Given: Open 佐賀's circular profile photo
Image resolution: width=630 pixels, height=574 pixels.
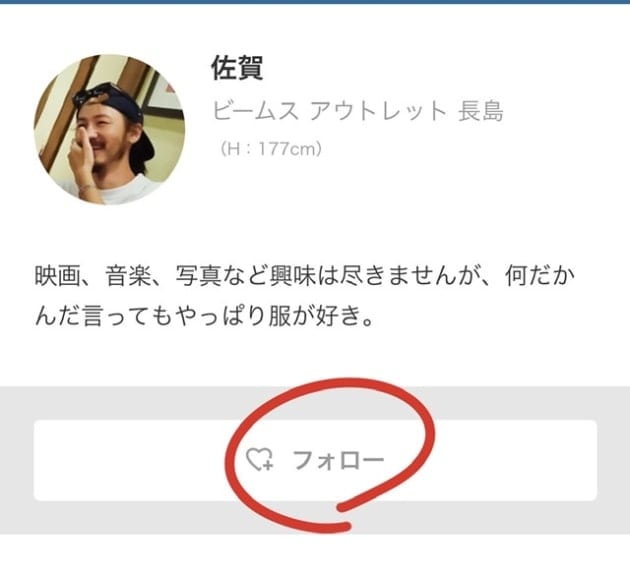Looking at the screenshot, I should coord(109,129).
